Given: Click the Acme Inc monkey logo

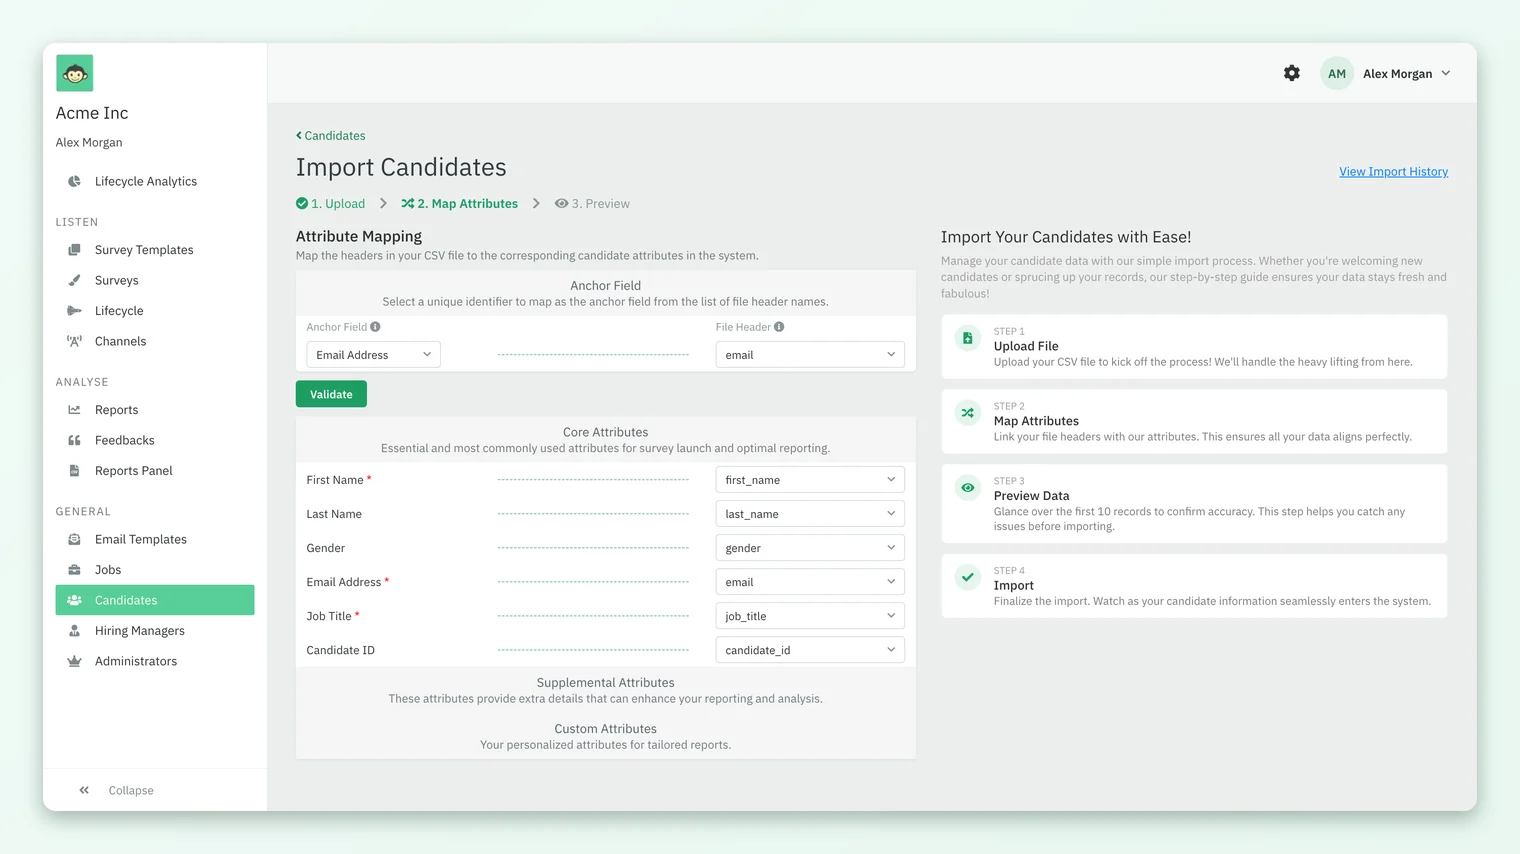Looking at the screenshot, I should click(x=74, y=73).
